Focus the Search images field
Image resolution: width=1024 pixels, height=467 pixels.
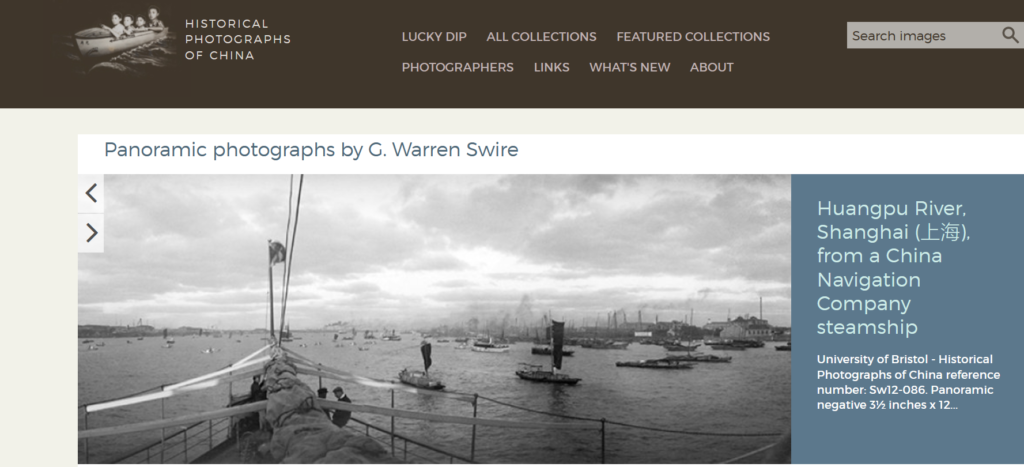coord(924,35)
